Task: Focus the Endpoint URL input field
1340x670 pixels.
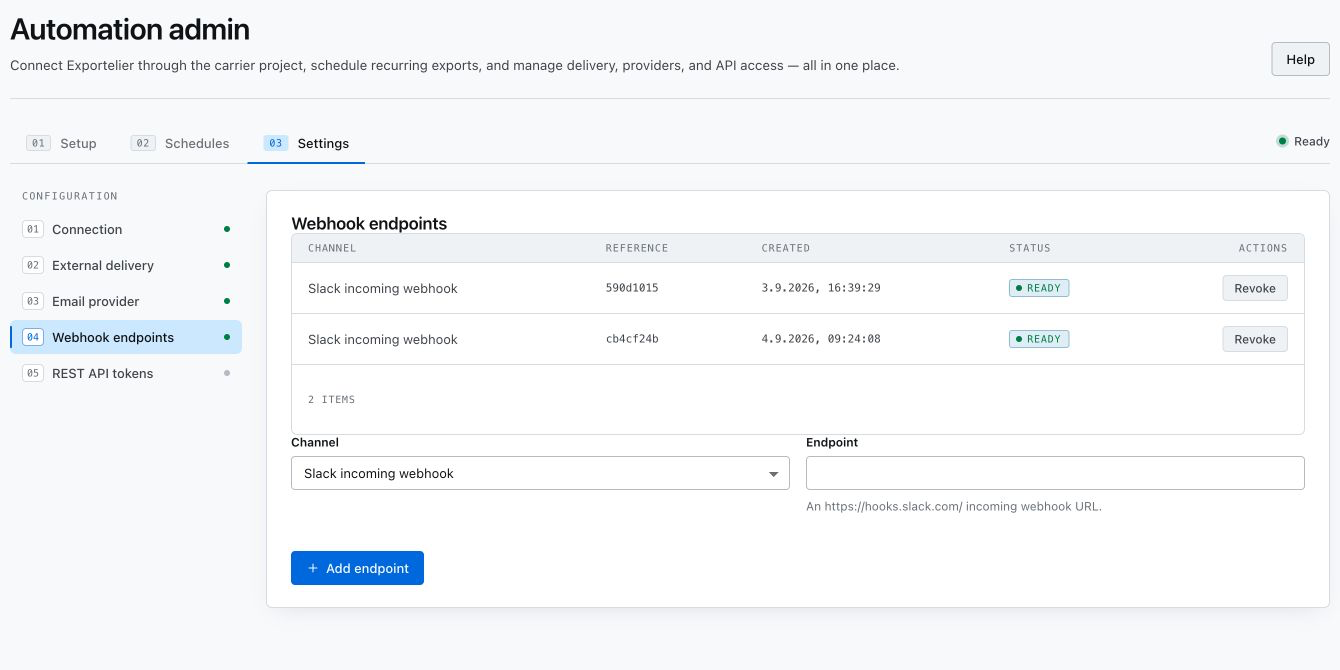Action: 1055,473
